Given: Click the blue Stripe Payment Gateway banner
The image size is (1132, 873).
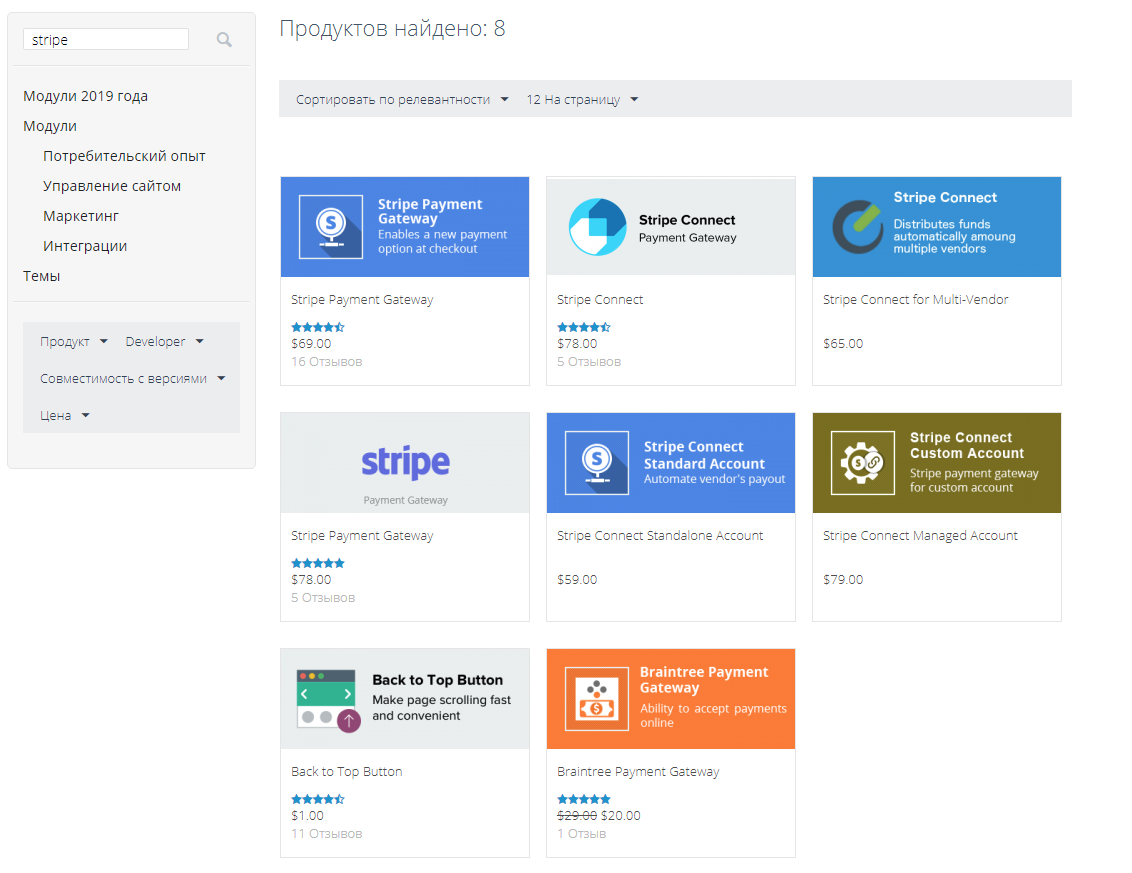Looking at the screenshot, I should 405,227.
